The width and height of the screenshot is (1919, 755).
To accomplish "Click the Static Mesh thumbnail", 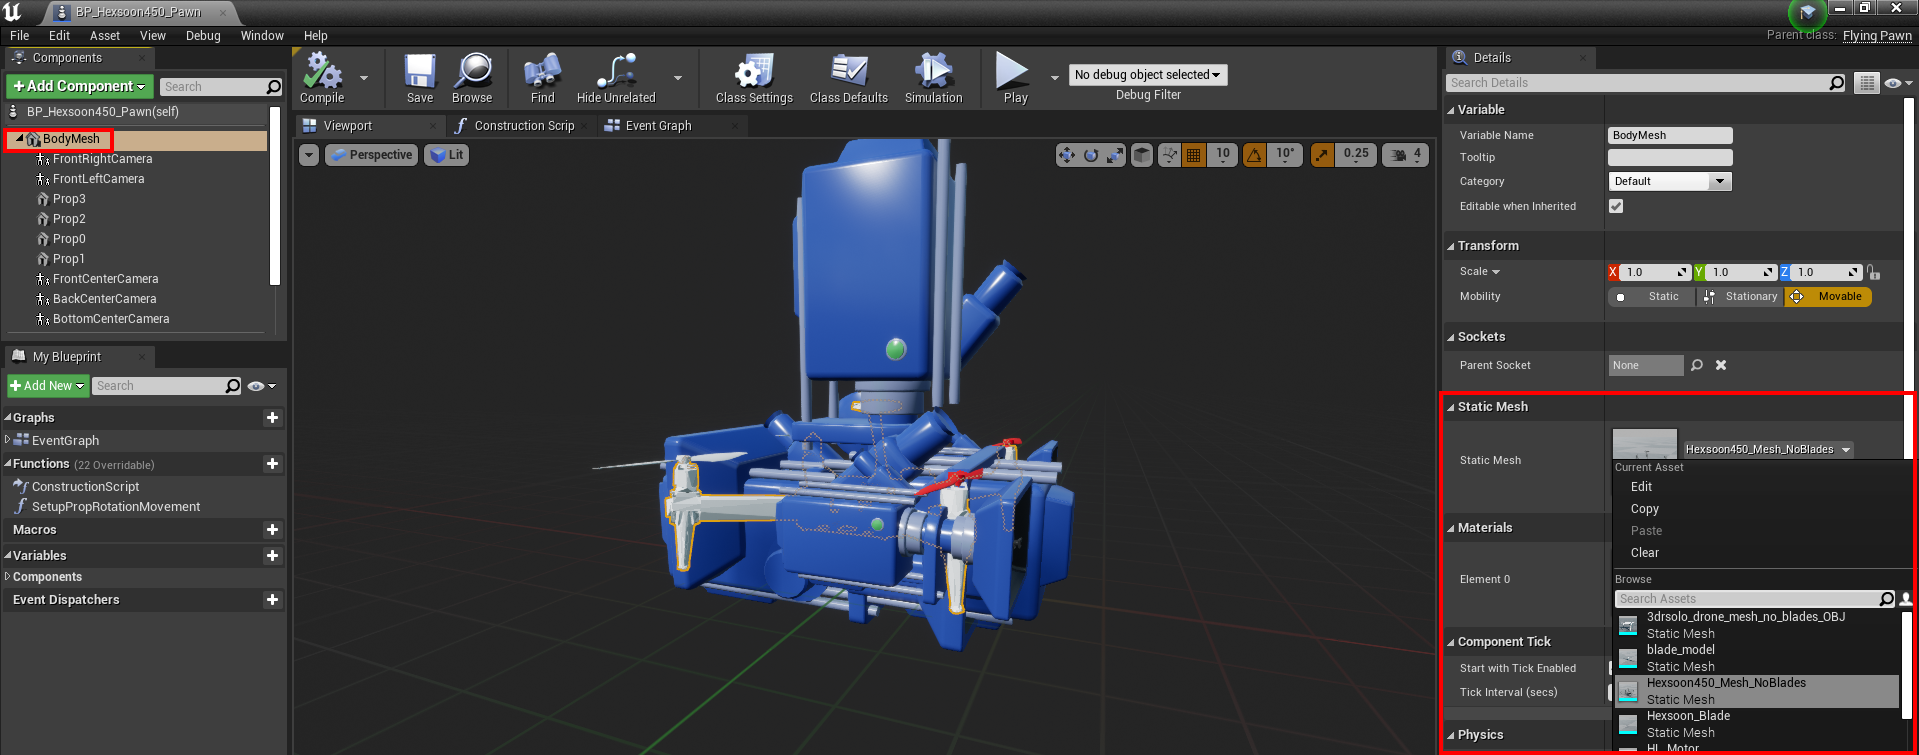I will point(1645,444).
